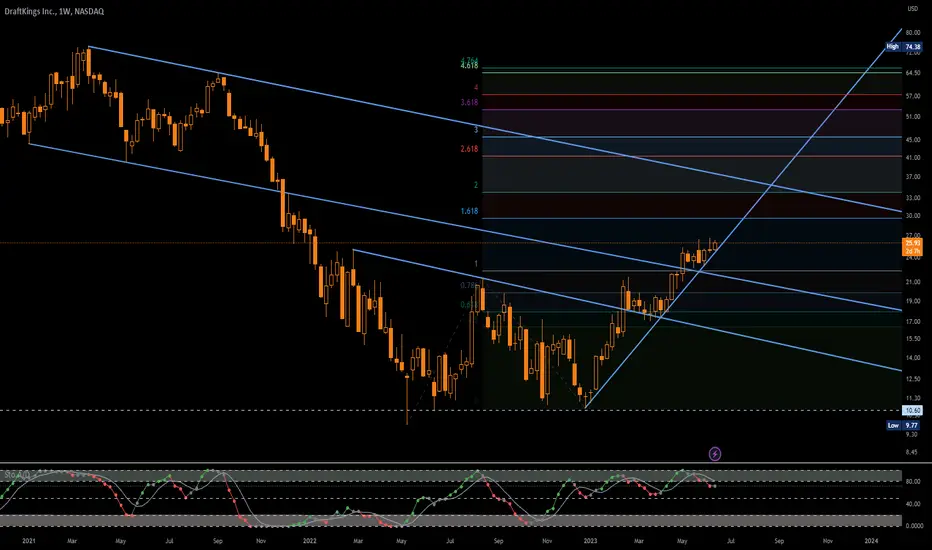932x550 pixels.
Task: Click the Sto indicator legend label
Action: coord(17,474)
